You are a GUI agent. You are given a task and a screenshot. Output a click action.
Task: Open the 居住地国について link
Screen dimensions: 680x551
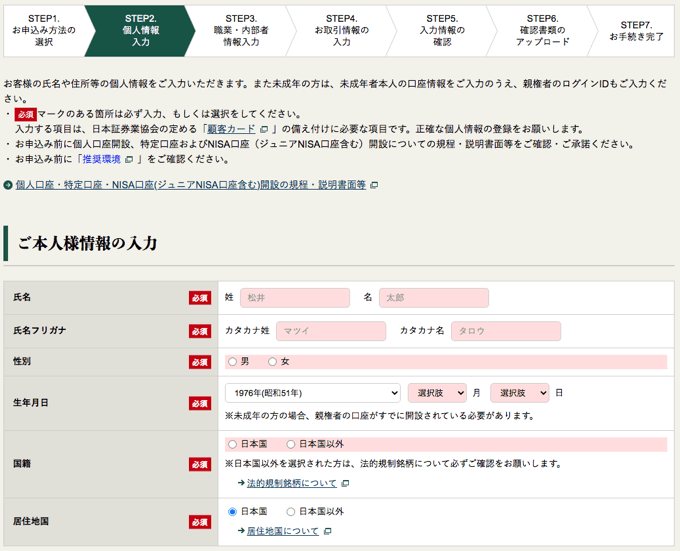[x=283, y=531]
